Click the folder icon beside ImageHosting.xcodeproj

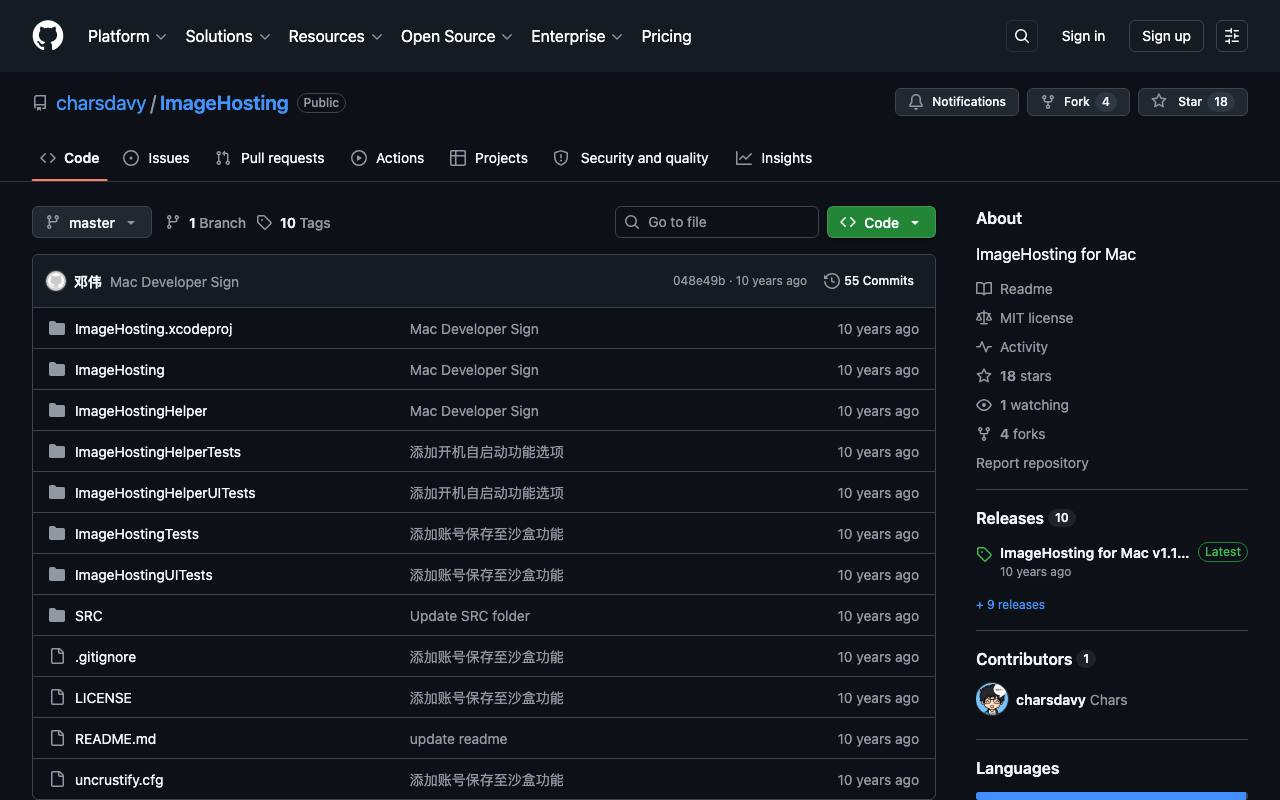click(57, 329)
